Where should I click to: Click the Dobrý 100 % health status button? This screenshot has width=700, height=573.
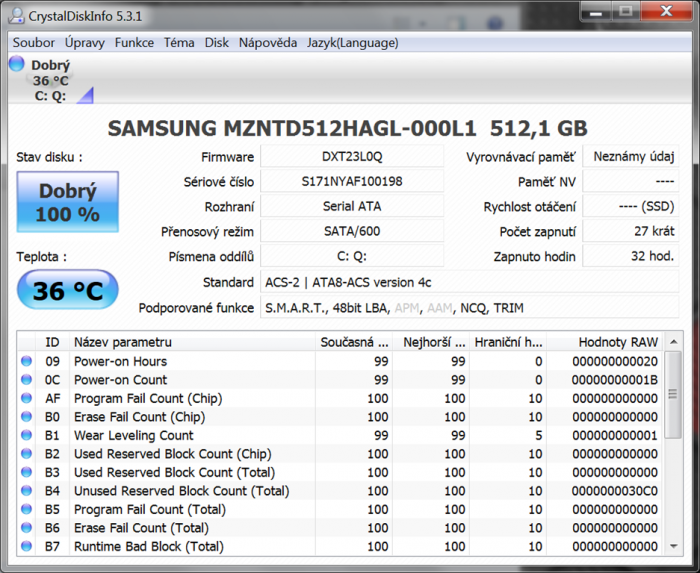coord(67,203)
